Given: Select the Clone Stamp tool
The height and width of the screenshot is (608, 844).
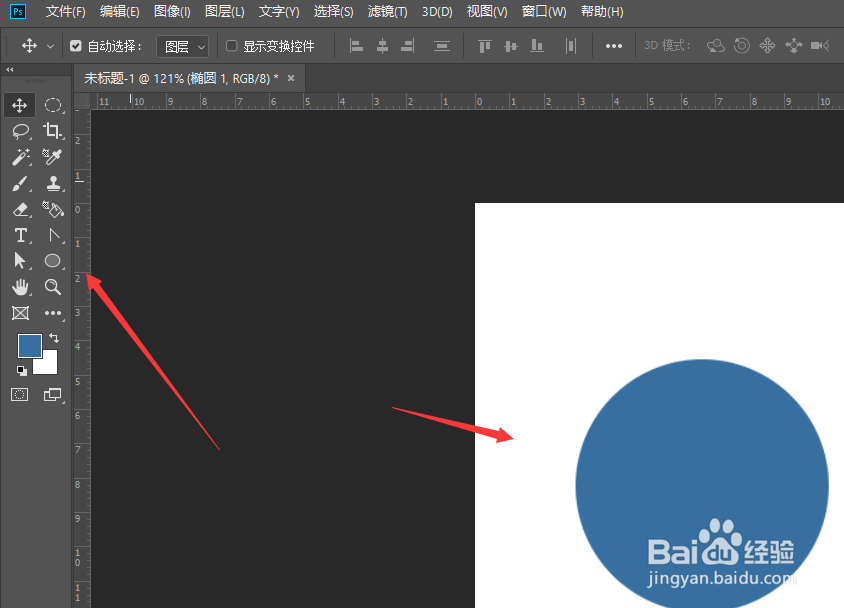Looking at the screenshot, I should (x=53, y=183).
